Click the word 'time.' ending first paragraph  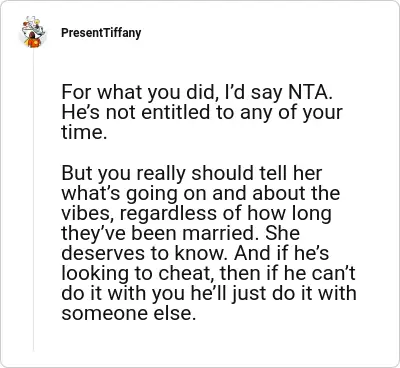click(84, 132)
